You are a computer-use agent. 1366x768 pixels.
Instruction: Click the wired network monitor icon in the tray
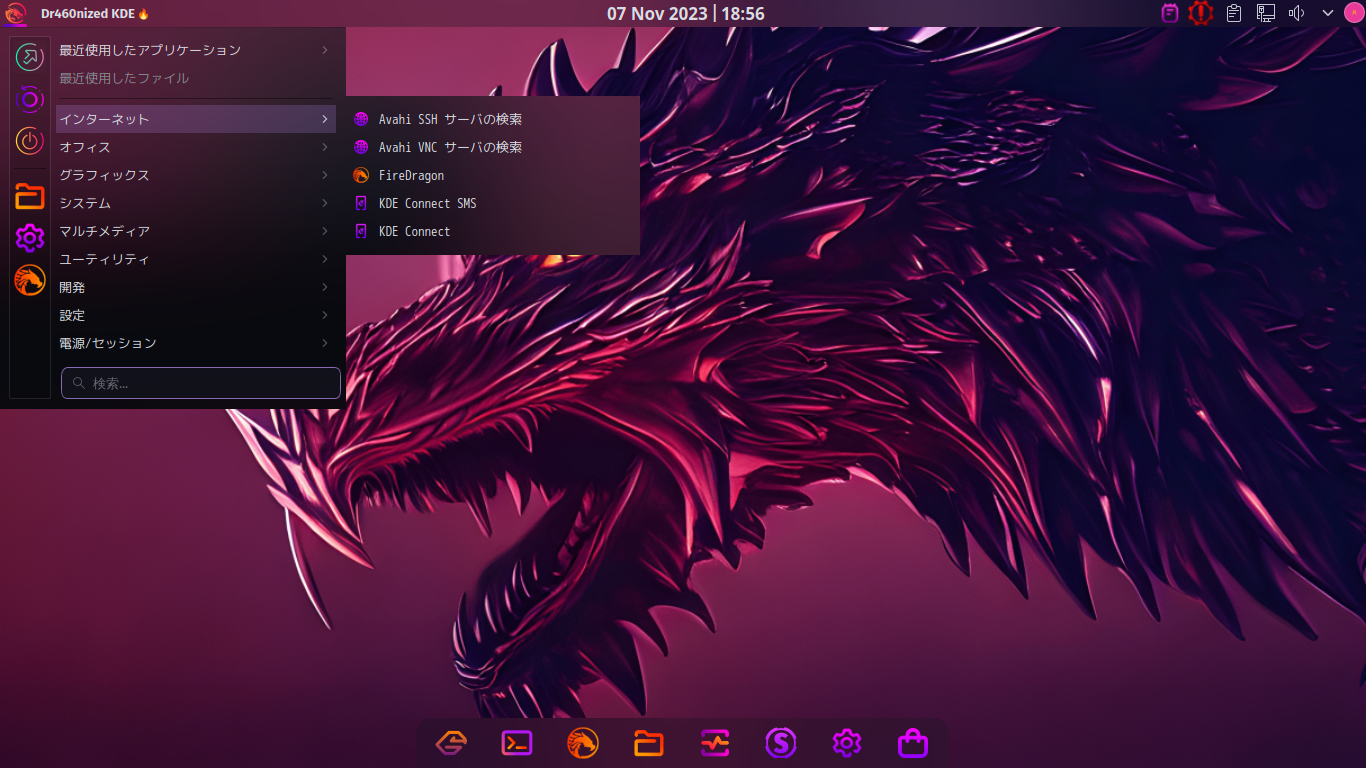click(1266, 13)
